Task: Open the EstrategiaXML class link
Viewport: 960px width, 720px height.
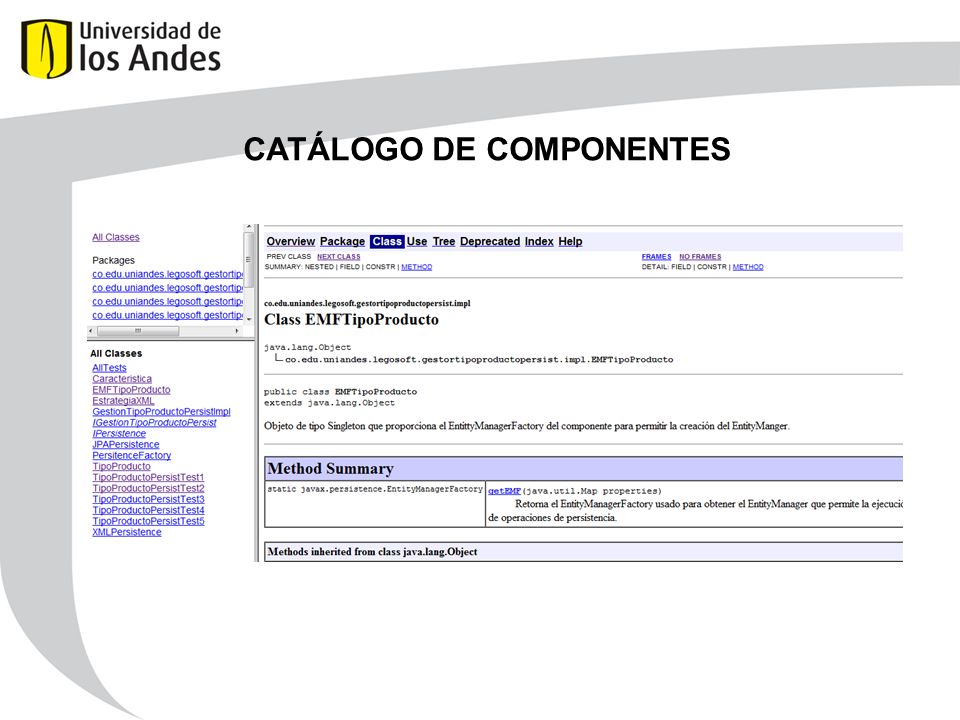Action: point(123,401)
